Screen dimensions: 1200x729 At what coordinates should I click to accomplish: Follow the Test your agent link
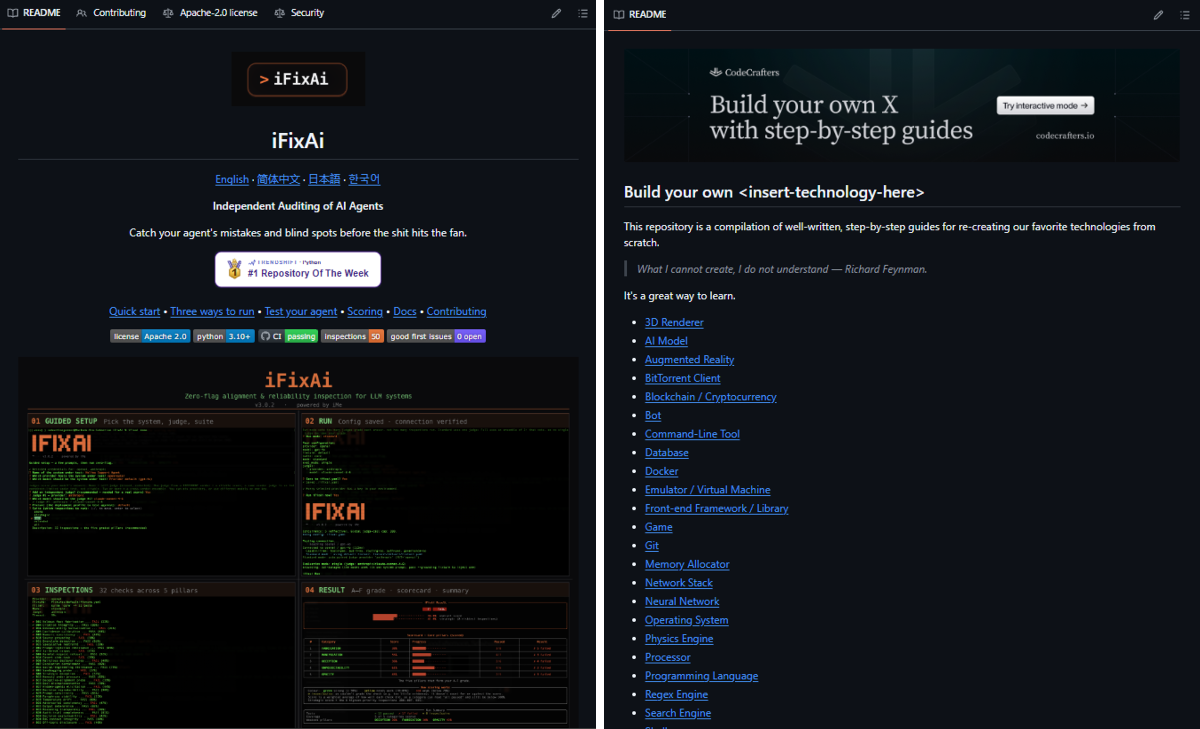(x=301, y=312)
